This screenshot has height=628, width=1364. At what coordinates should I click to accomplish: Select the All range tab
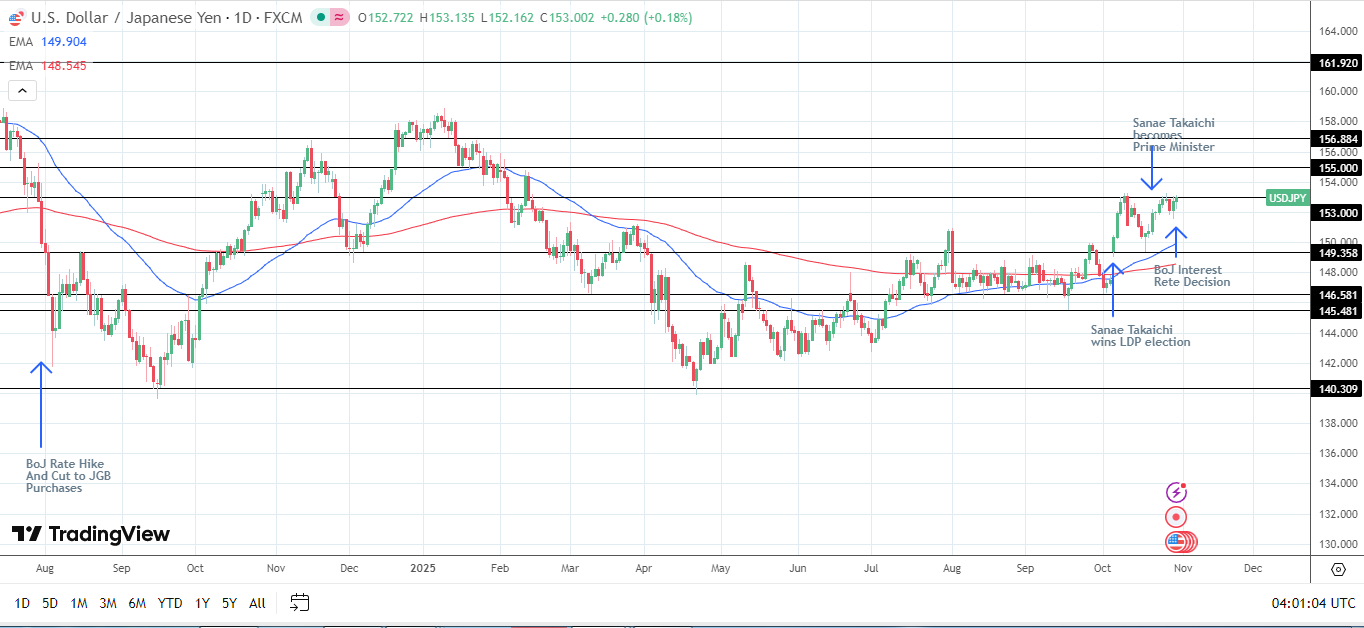pos(257,603)
